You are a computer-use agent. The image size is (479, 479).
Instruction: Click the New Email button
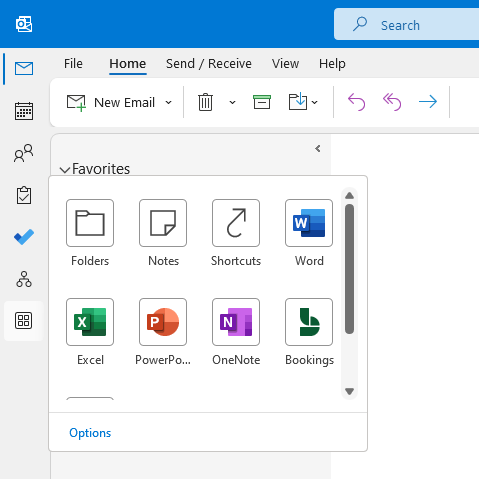(111, 102)
